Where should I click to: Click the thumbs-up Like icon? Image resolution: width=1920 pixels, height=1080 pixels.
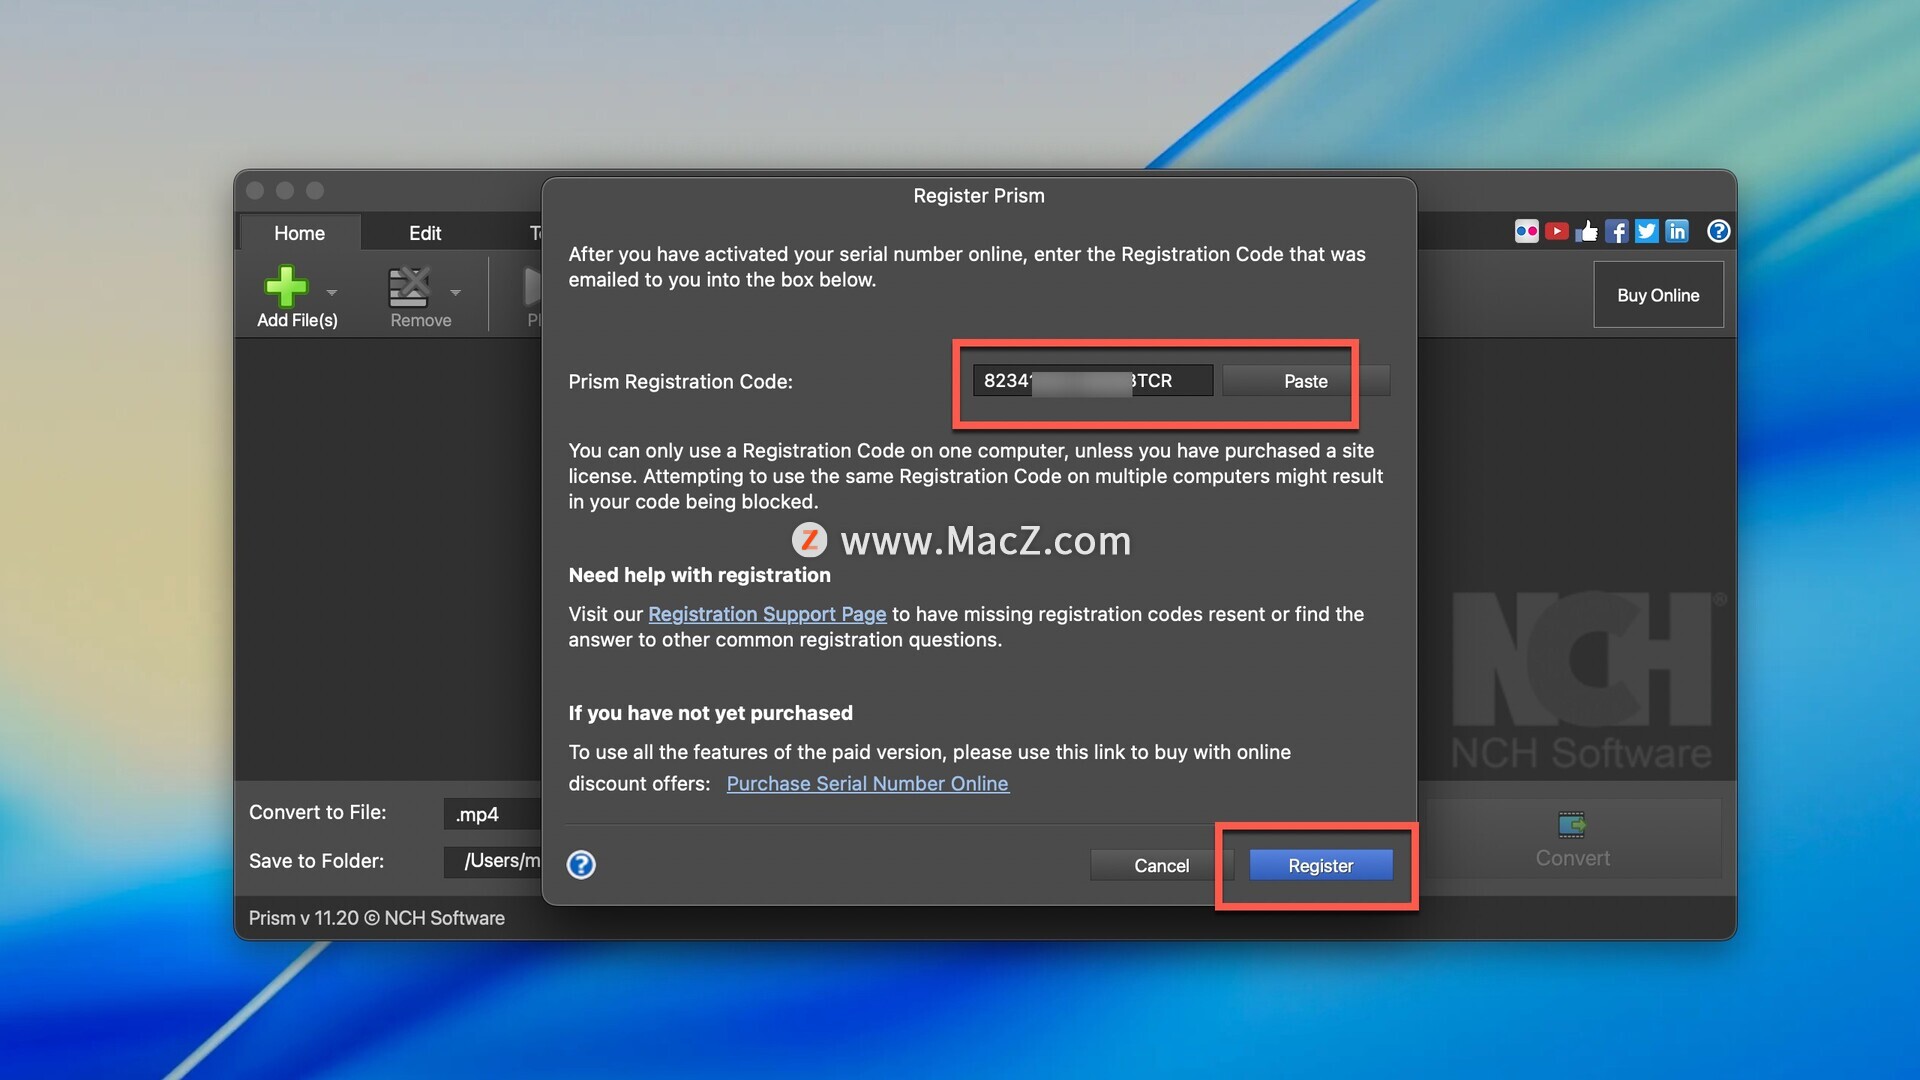(x=1587, y=231)
